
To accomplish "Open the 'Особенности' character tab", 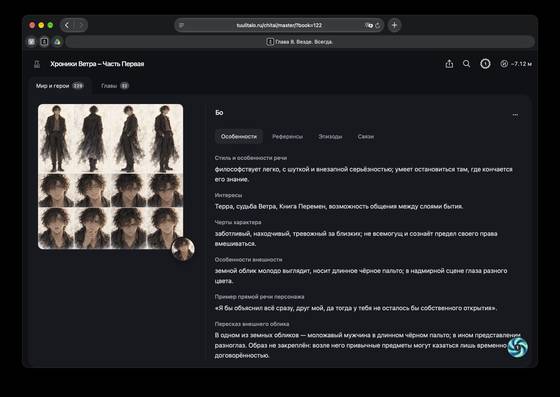I will click(239, 136).
